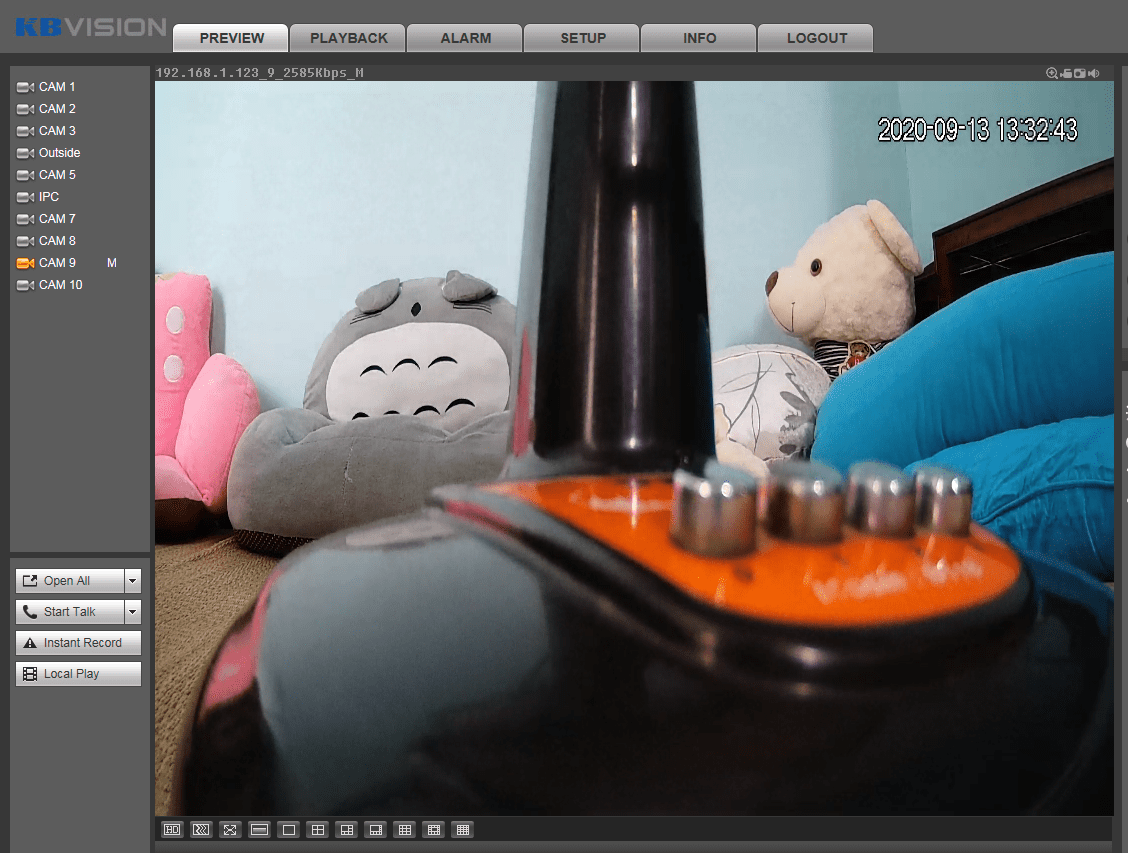Switch stream quality using HD icon

(x=172, y=830)
